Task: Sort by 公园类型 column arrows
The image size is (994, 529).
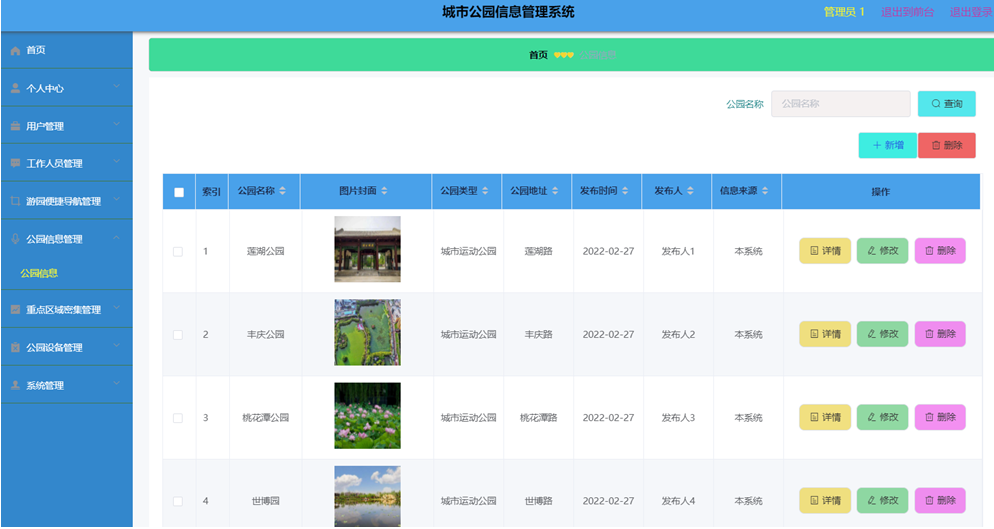Action: [485, 191]
